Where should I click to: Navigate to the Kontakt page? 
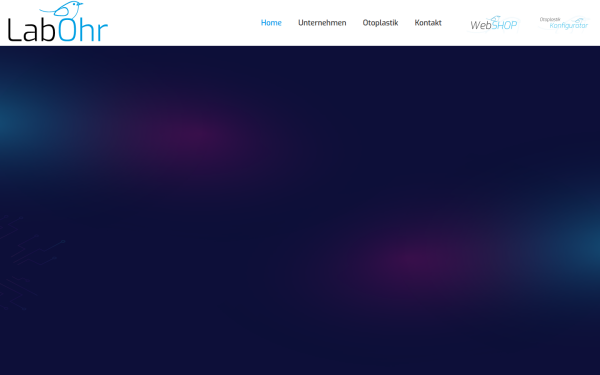[428, 23]
